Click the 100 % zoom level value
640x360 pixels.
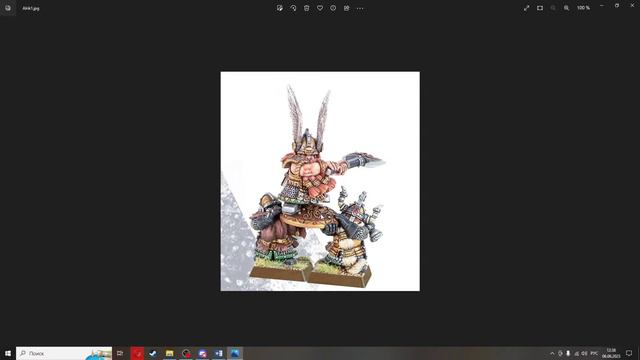click(x=583, y=8)
